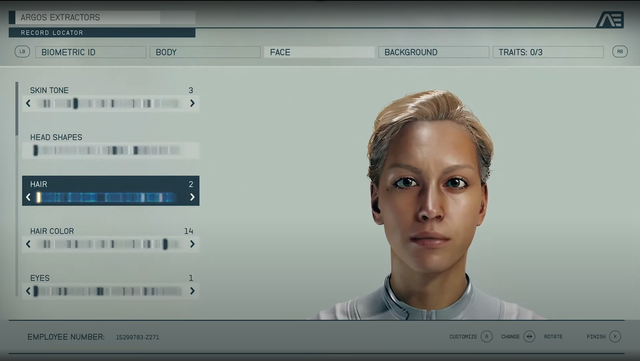Open the Traits: 0/3 tab

[x=548, y=52]
